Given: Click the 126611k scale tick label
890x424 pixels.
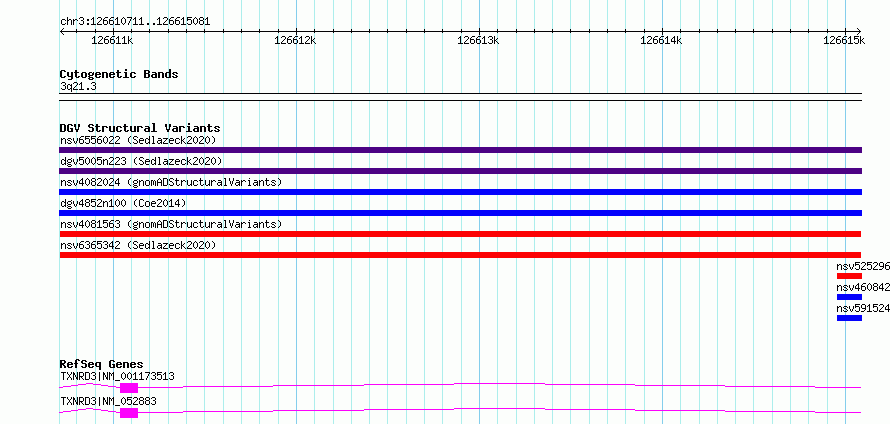Looking at the screenshot, I should [x=112, y=40].
